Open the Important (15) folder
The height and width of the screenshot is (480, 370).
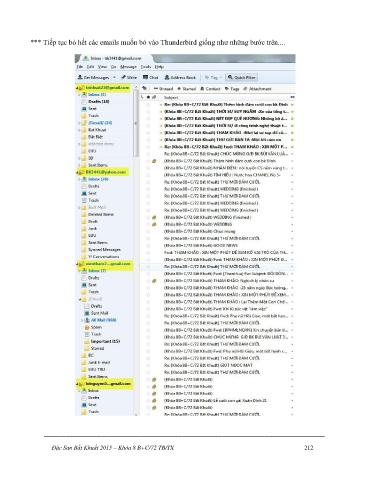(103, 341)
